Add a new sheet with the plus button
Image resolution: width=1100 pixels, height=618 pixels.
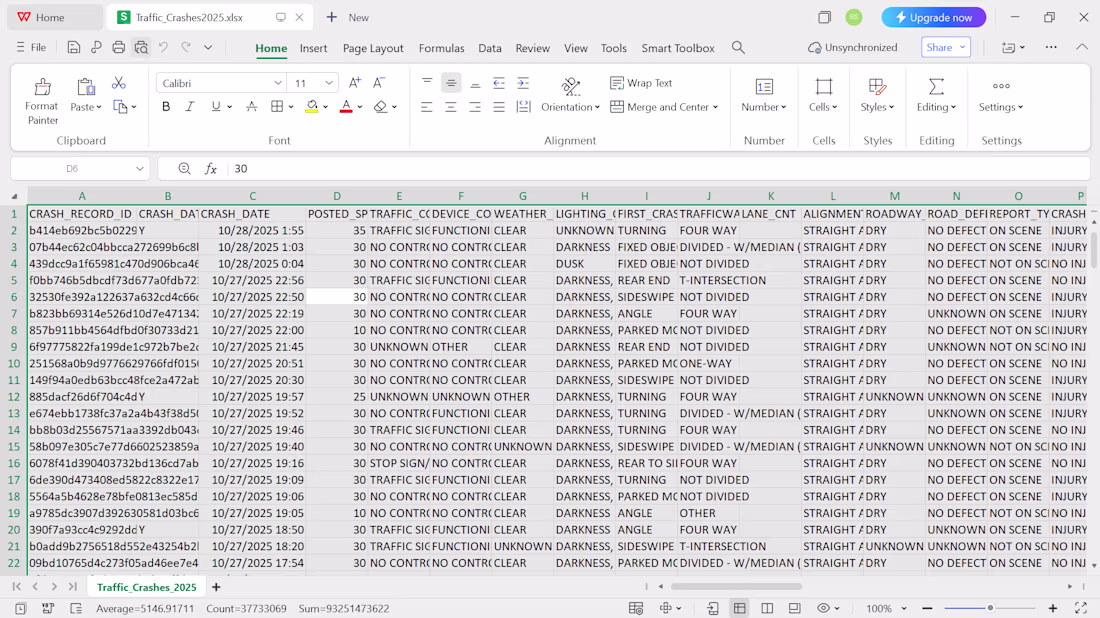(216, 587)
